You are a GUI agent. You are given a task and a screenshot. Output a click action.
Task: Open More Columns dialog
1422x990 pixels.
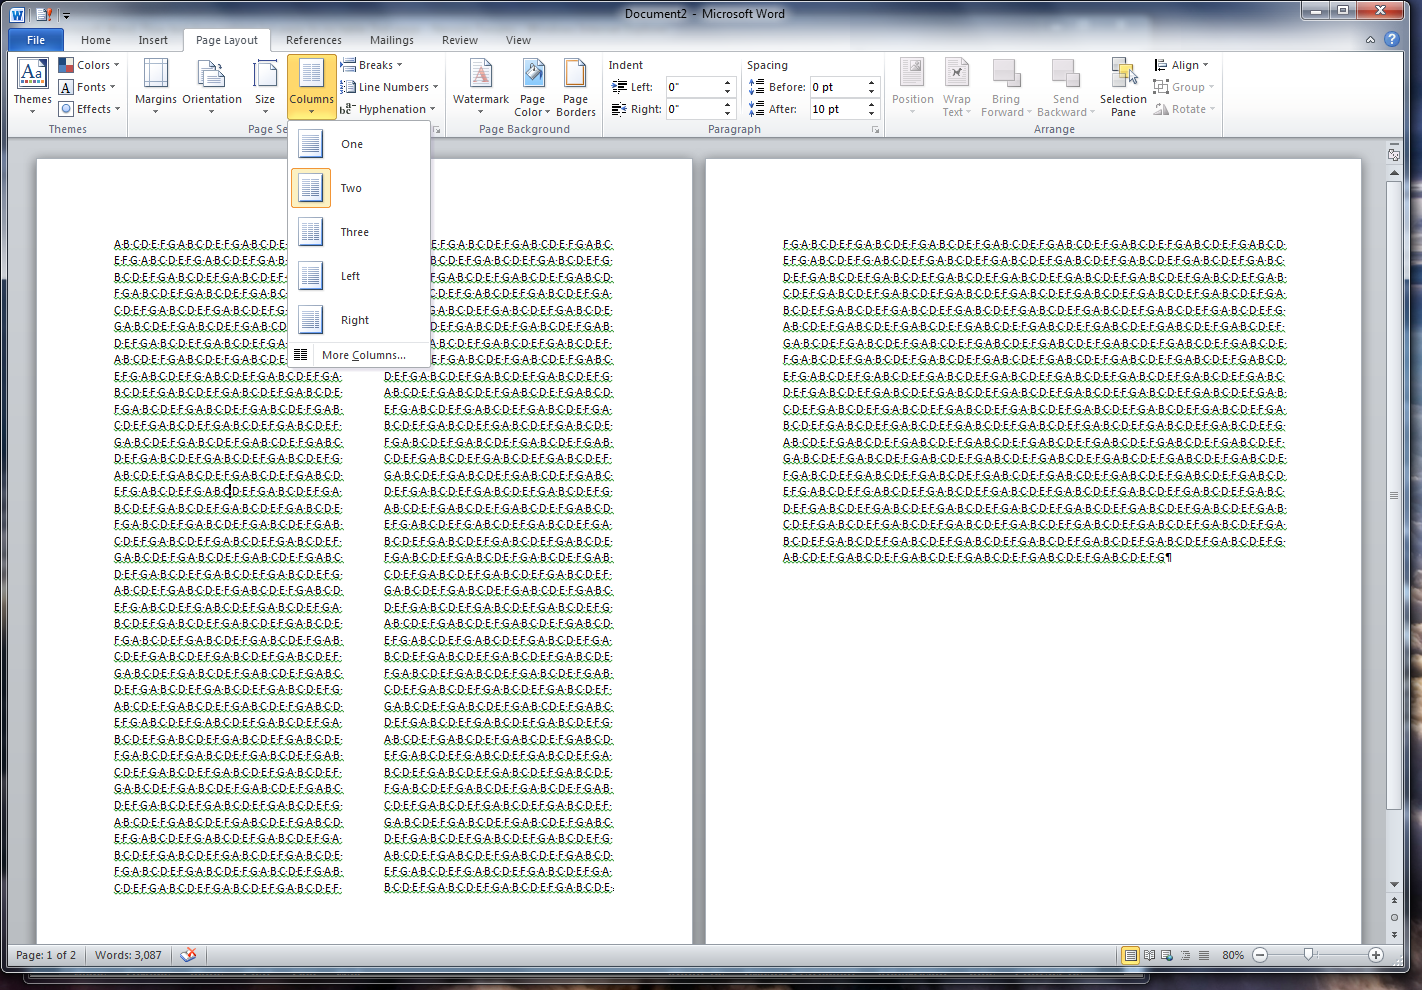[360, 355]
